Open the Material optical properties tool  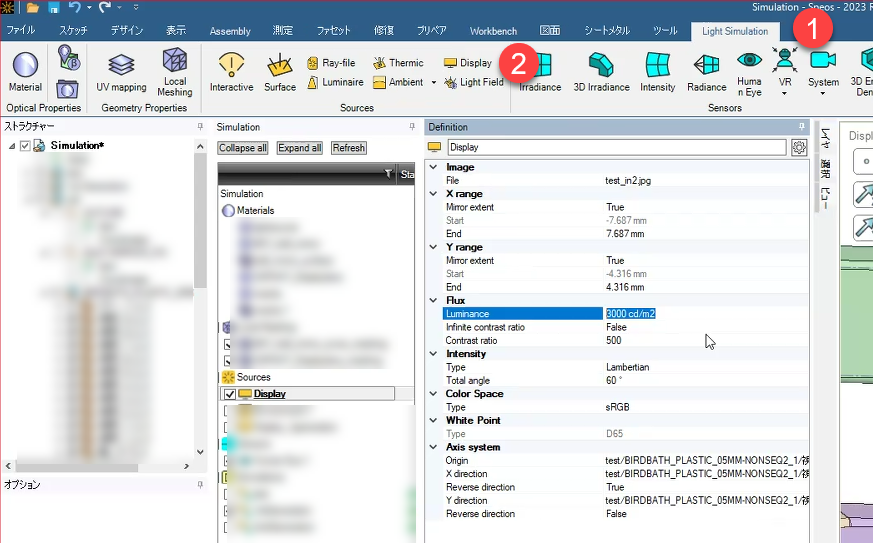pos(25,72)
